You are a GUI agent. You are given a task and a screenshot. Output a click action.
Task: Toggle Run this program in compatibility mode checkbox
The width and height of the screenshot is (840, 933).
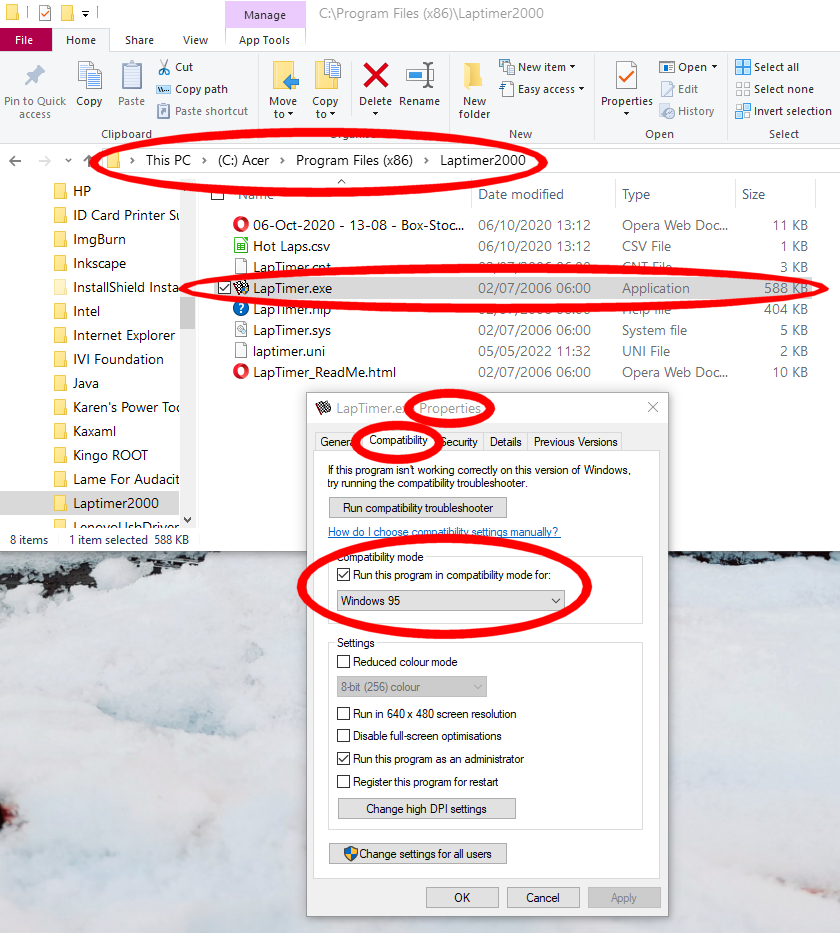pyautogui.click(x=344, y=575)
